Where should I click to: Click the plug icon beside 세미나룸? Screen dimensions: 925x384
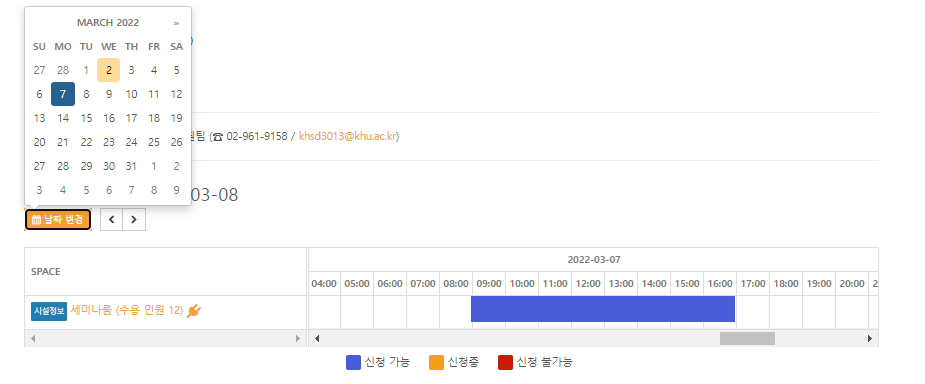click(193, 311)
